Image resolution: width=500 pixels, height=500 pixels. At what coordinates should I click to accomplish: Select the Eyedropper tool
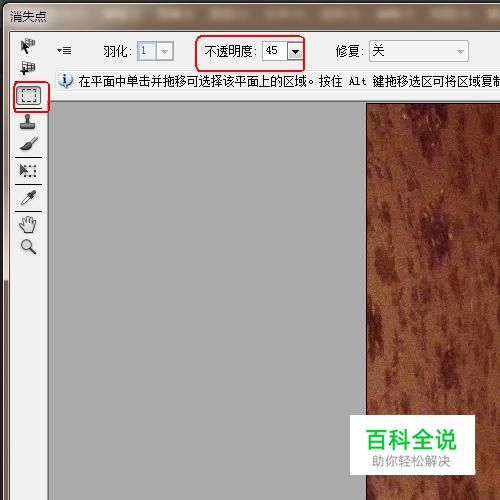[28, 197]
